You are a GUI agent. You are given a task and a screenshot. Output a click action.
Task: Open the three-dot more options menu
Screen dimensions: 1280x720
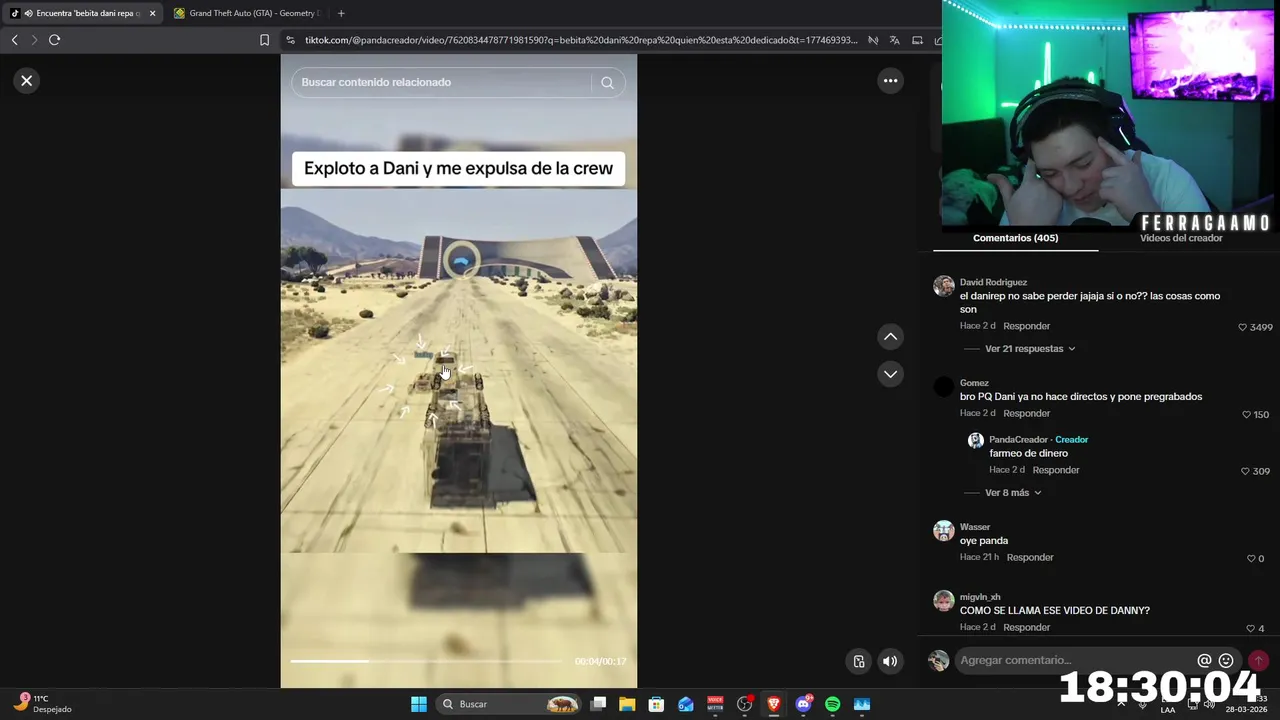tap(890, 81)
